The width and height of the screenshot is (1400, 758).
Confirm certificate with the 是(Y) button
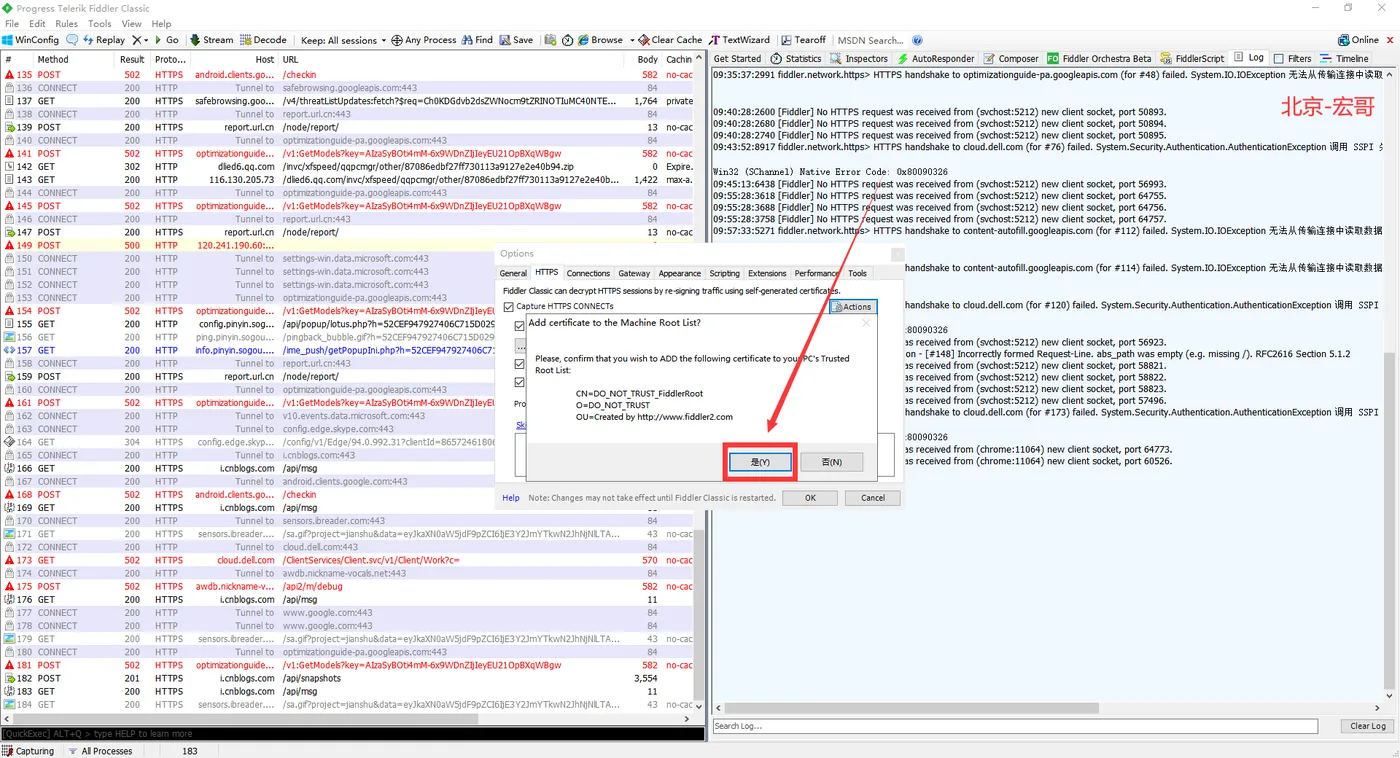(x=760, y=462)
